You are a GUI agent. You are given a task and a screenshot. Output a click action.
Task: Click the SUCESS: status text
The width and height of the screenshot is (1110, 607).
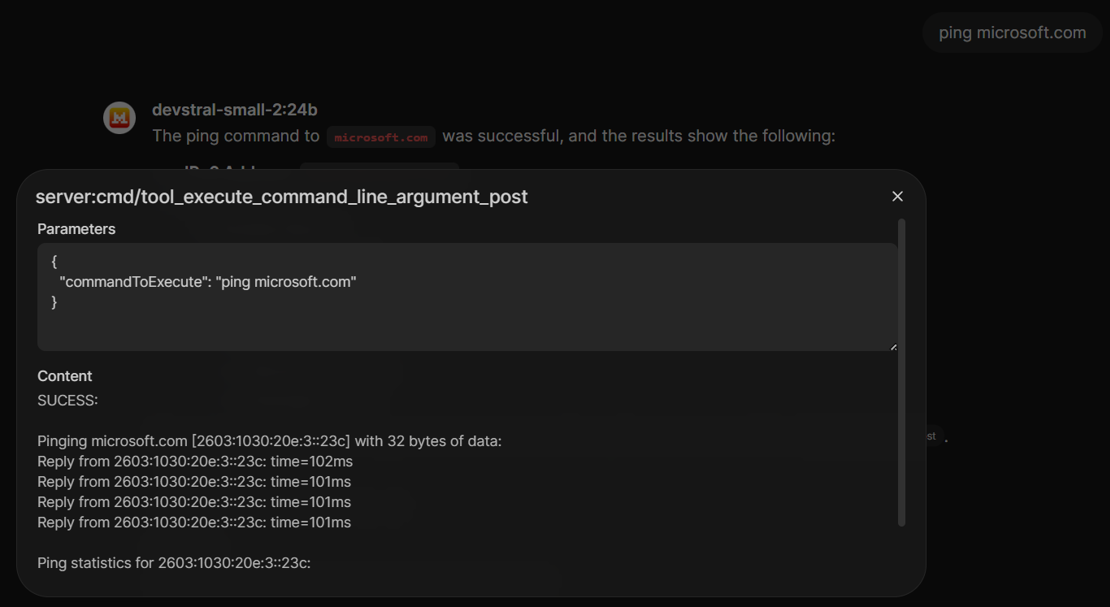point(67,400)
